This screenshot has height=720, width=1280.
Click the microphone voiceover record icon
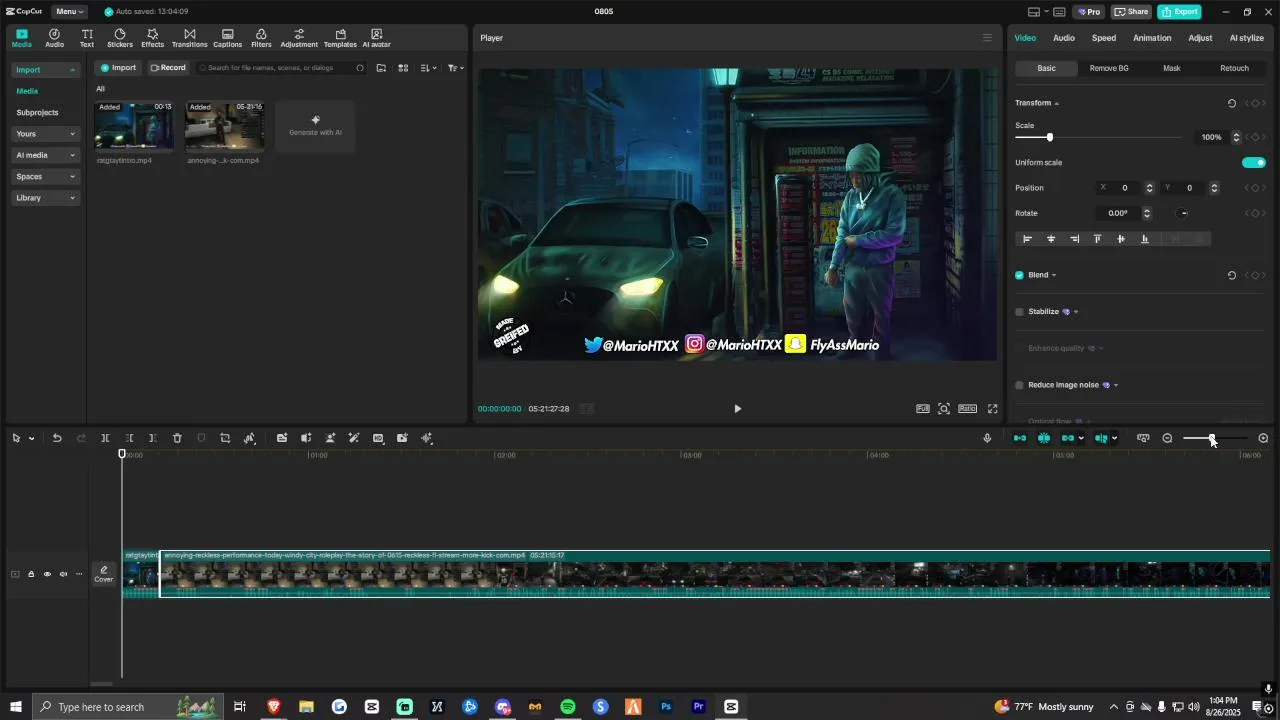987,438
